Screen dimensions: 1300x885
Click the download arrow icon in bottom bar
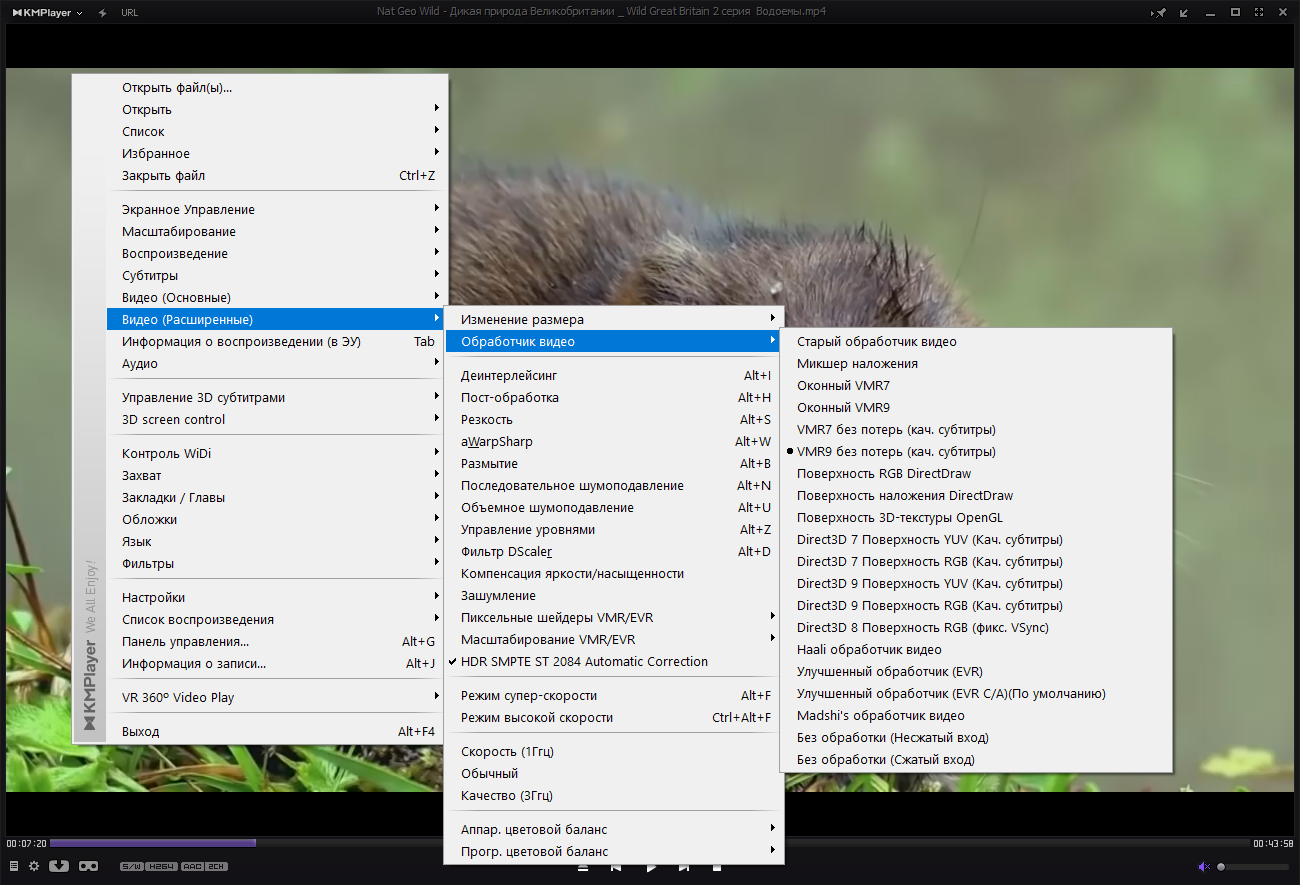click(x=59, y=866)
